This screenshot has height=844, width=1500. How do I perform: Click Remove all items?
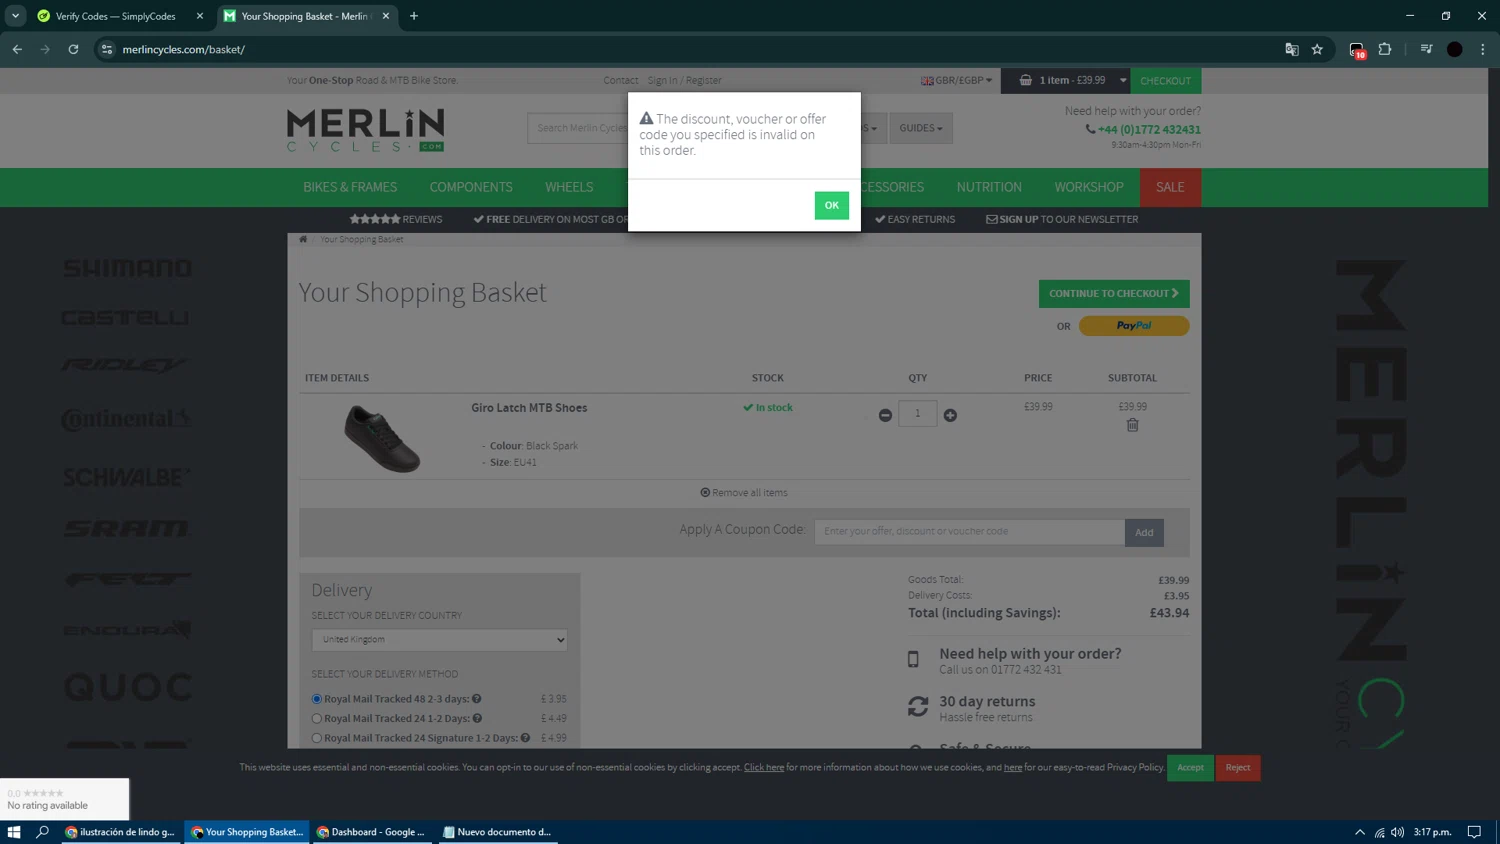pos(744,492)
